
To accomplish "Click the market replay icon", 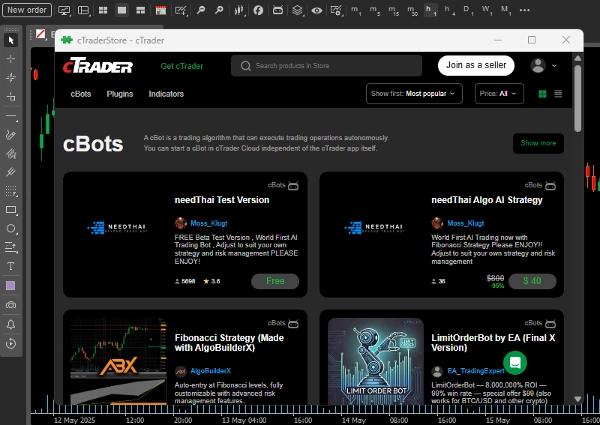I will (x=11, y=344).
